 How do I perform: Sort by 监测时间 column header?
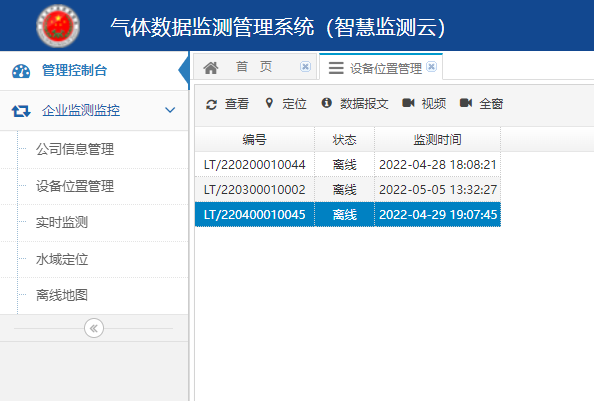(x=437, y=140)
